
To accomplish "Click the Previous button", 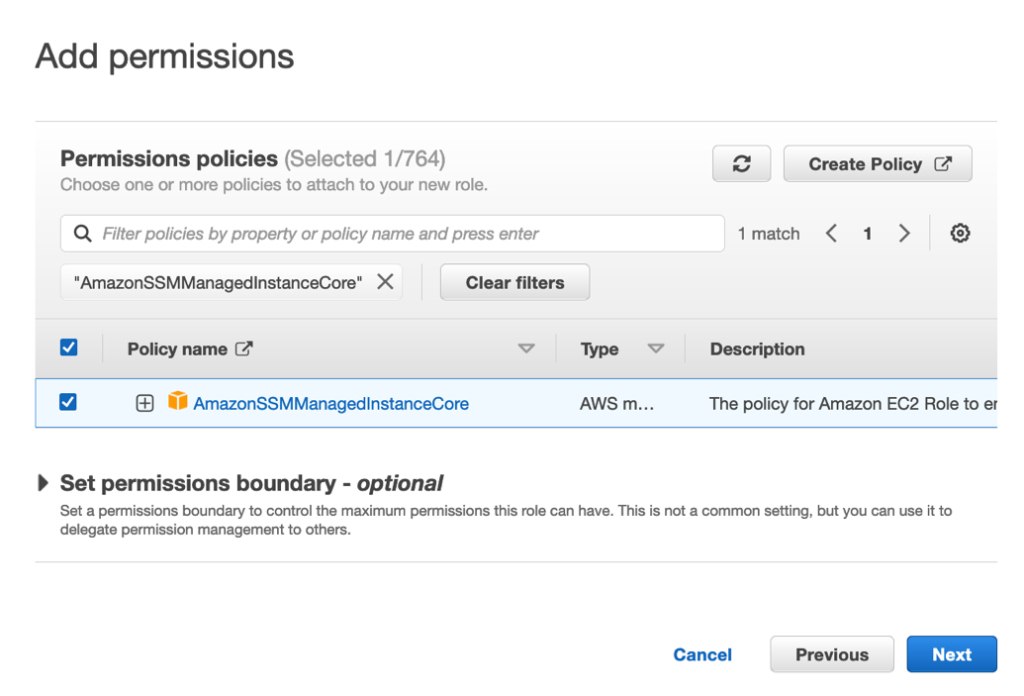I will (x=831, y=654).
